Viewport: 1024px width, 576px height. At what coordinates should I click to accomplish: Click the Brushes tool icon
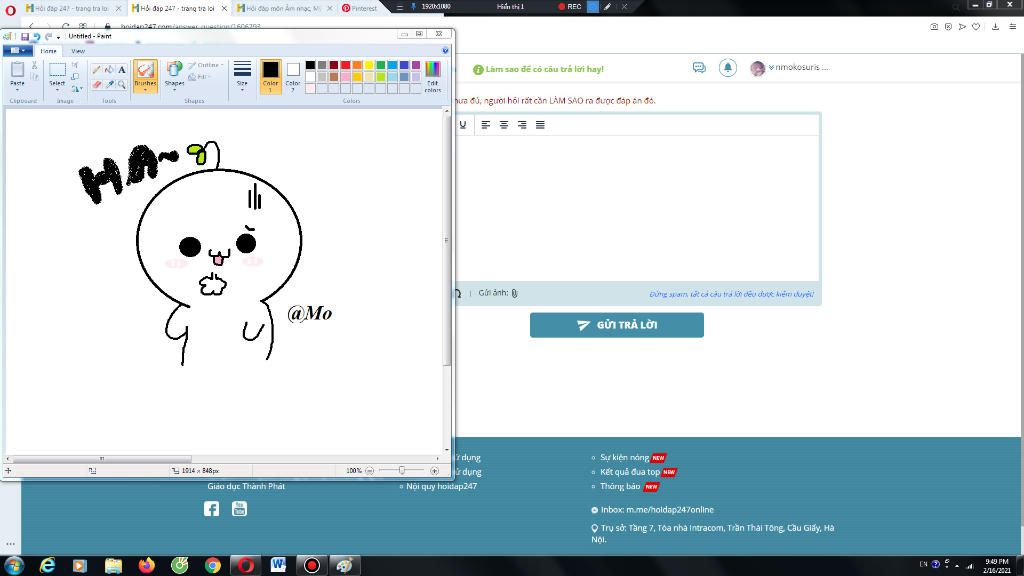(145, 70)
